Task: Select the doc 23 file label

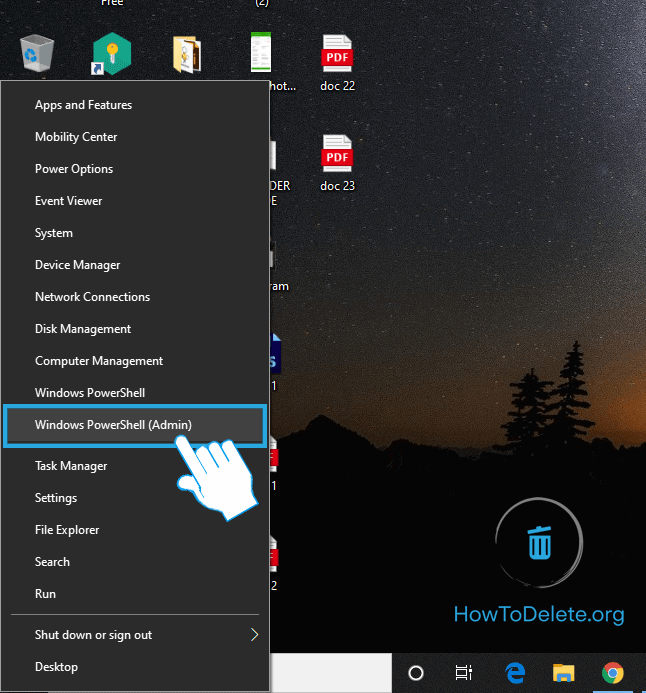Action: pyautogui.click(x=337, y=186)
